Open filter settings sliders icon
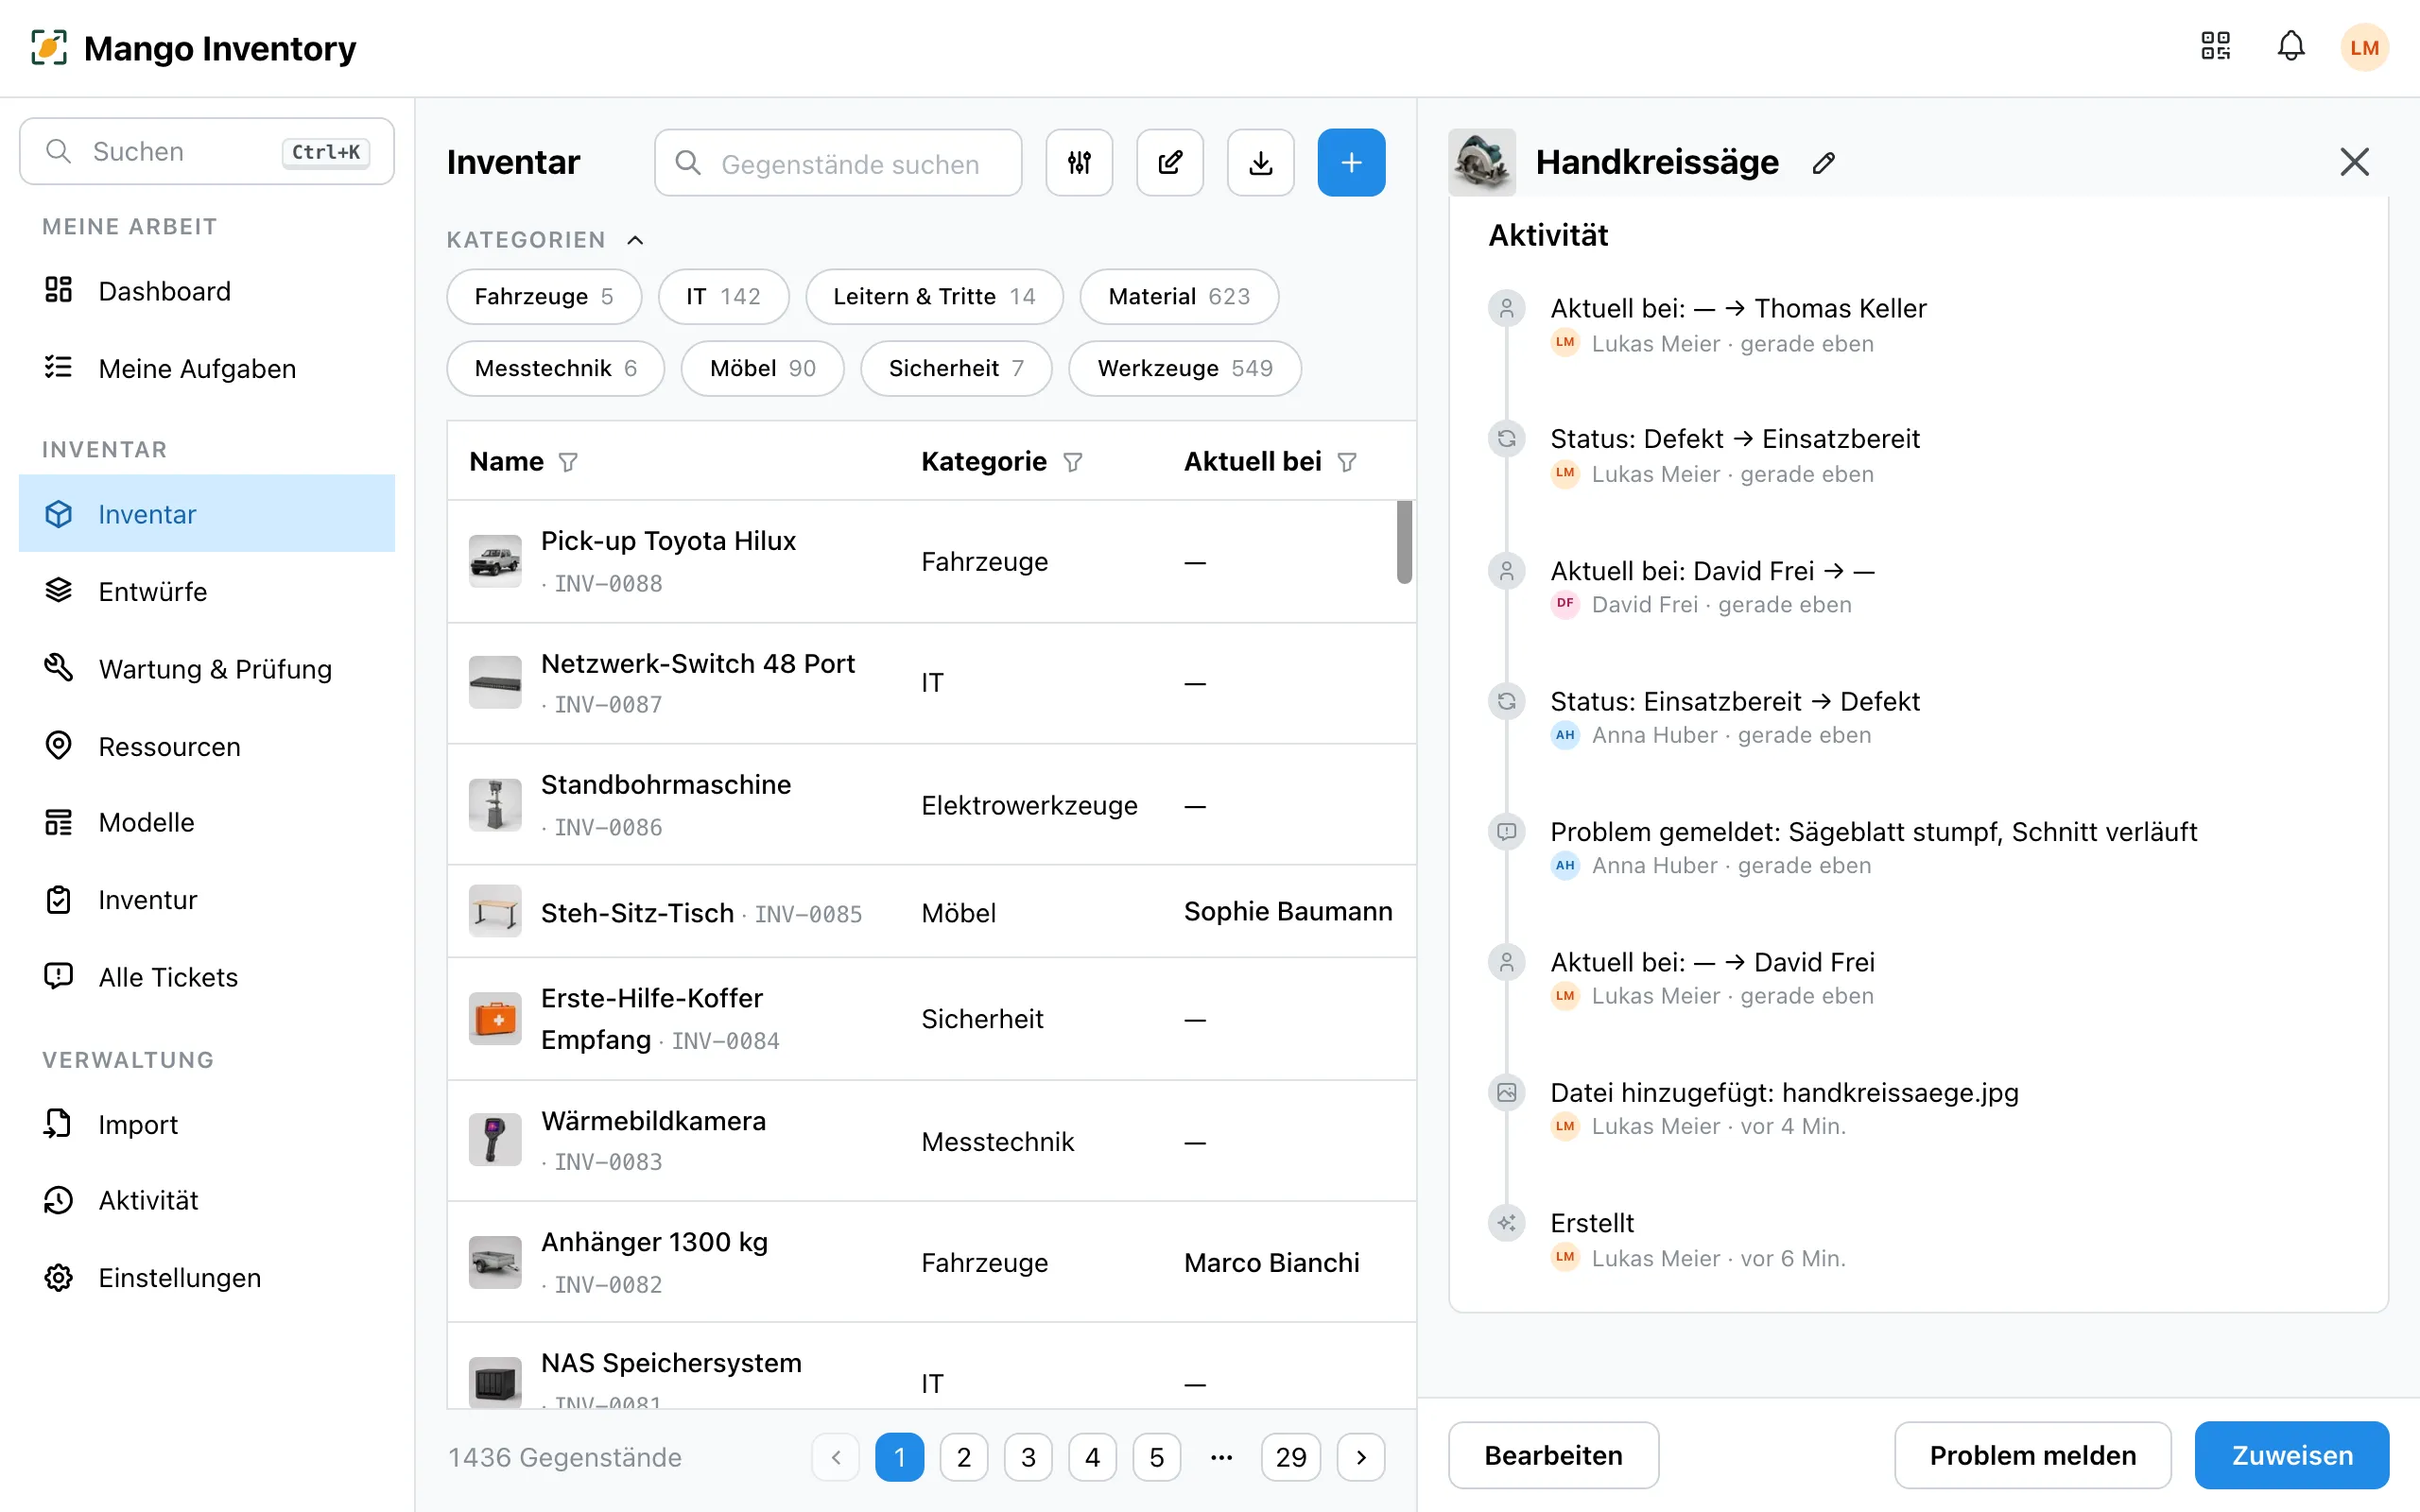 tap(1079, 162)
